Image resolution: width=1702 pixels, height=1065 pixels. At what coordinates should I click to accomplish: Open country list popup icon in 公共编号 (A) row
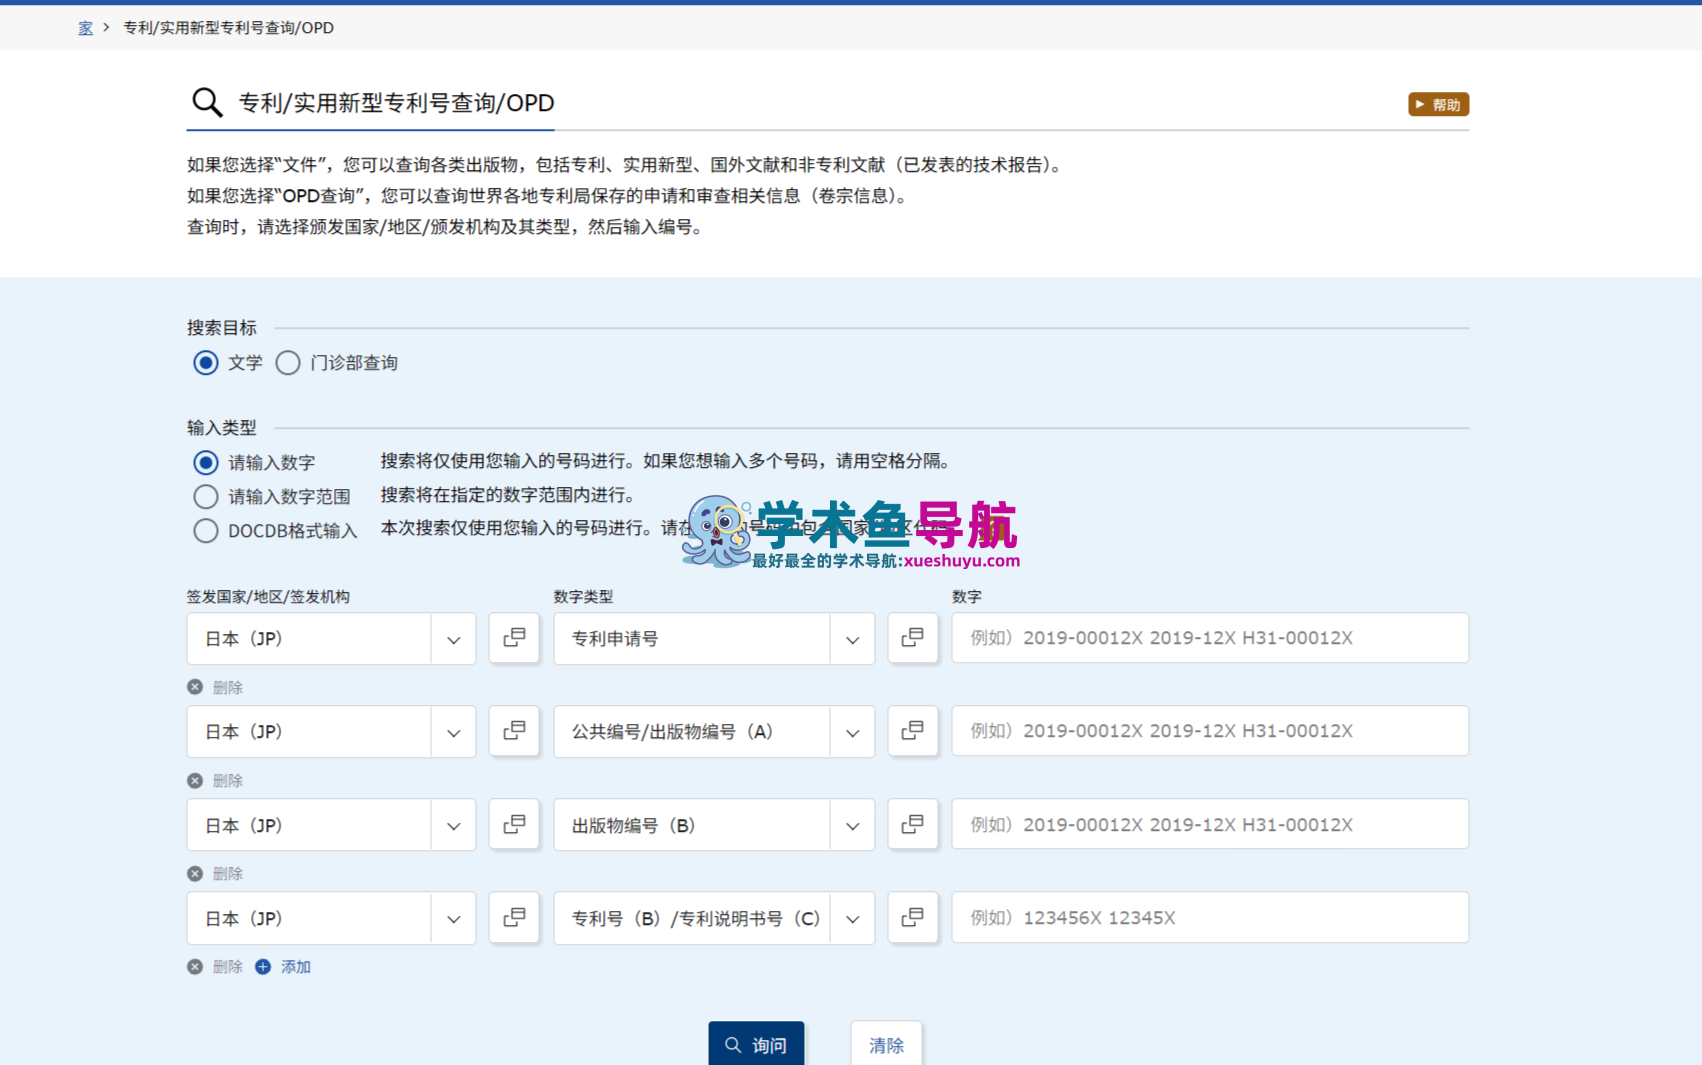[x=514, y=731]
